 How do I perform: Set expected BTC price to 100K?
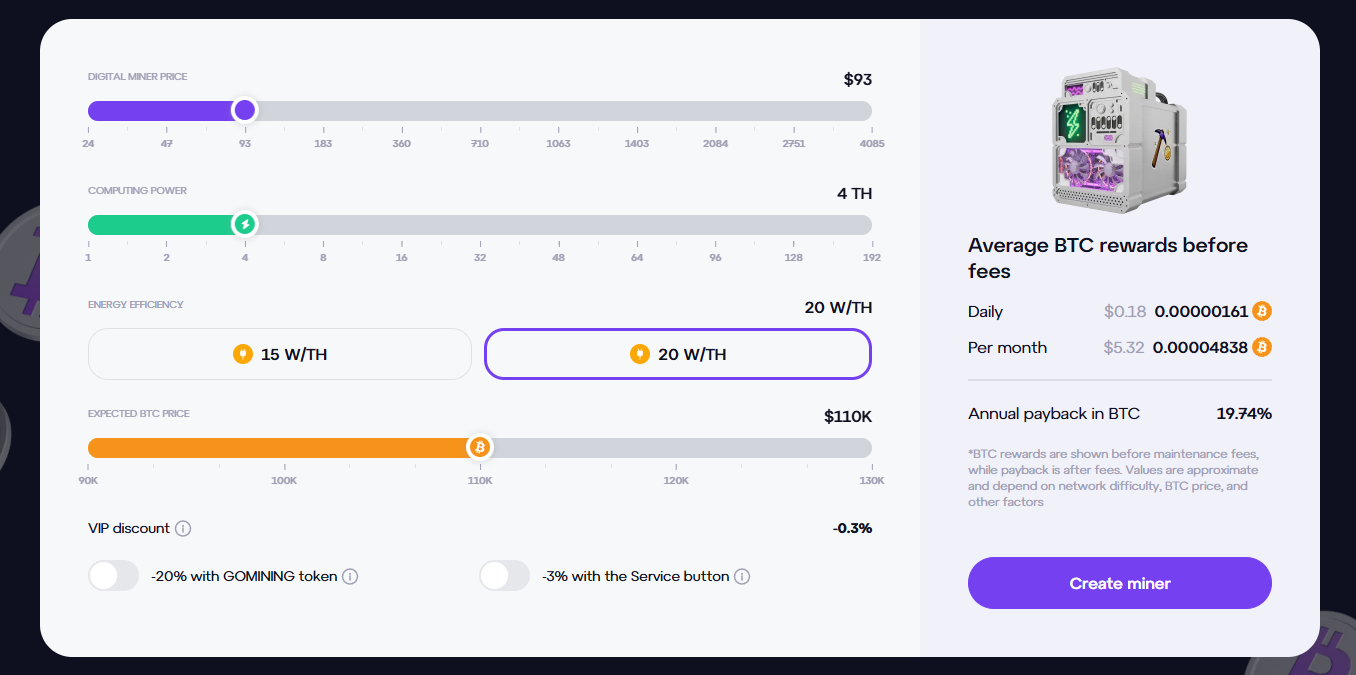[x=284, y=447]
